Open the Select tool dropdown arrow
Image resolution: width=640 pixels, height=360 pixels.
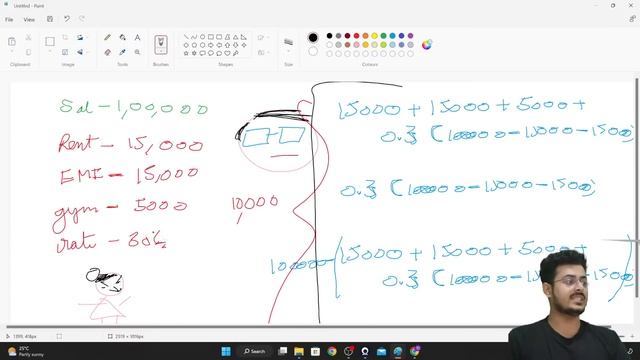50,51
